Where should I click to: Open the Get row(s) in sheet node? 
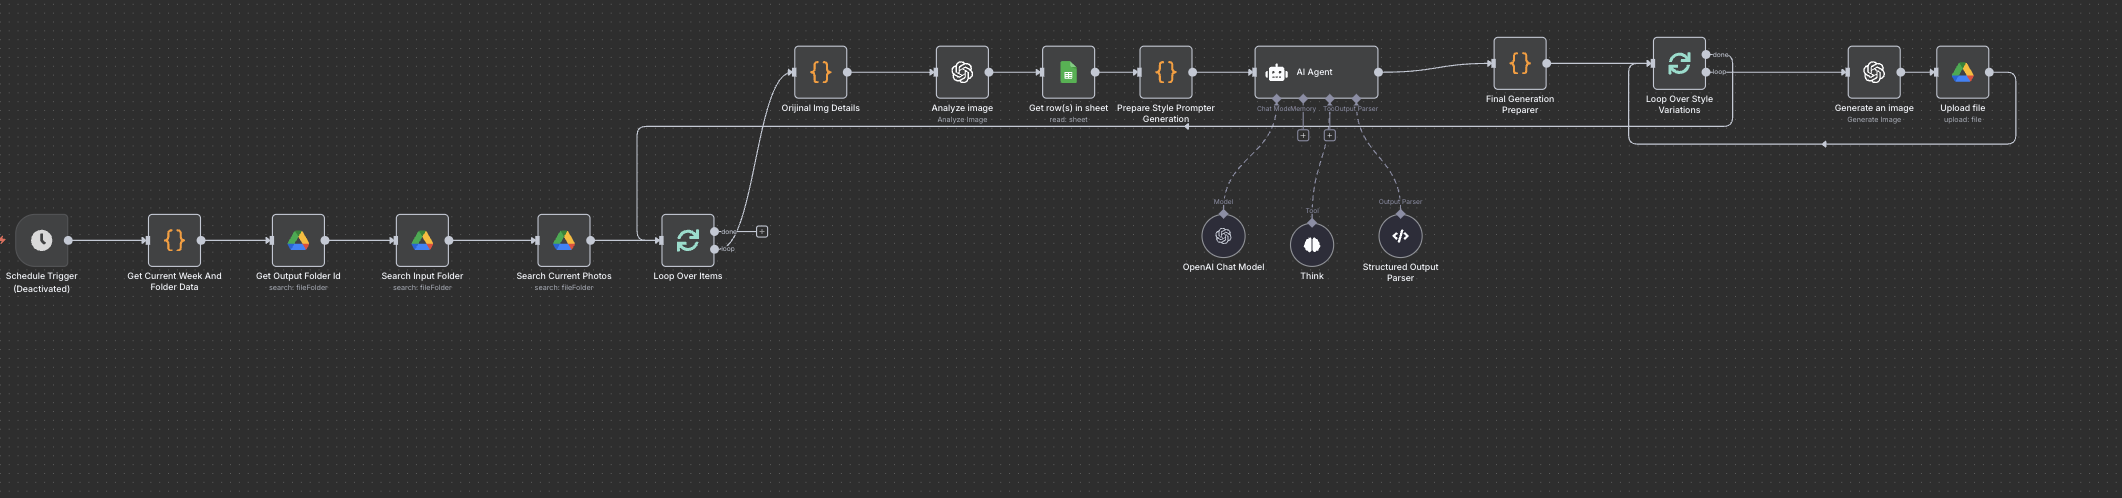point(1068,72)
